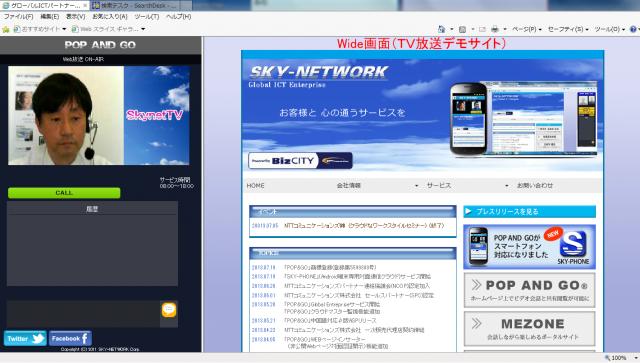The width and height of the screenshot is (640, 363).
Task: Click the SKY-PHONE S logo icon
Action: [573, 244]
